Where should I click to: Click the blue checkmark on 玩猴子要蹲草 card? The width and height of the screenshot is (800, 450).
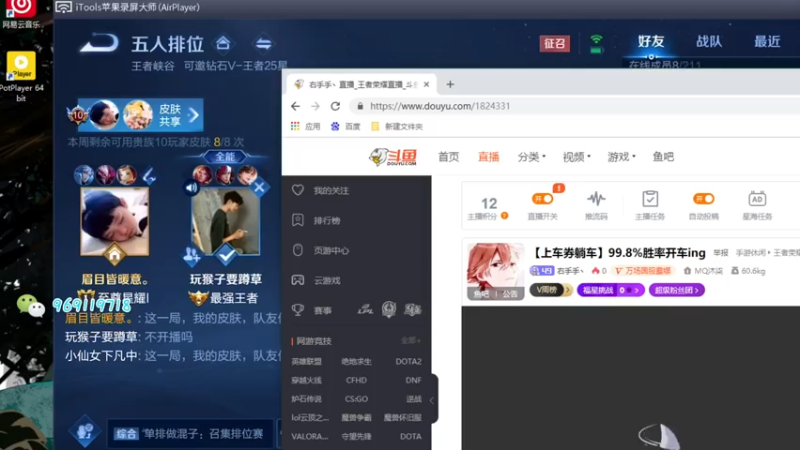click(x=226, y=254)
